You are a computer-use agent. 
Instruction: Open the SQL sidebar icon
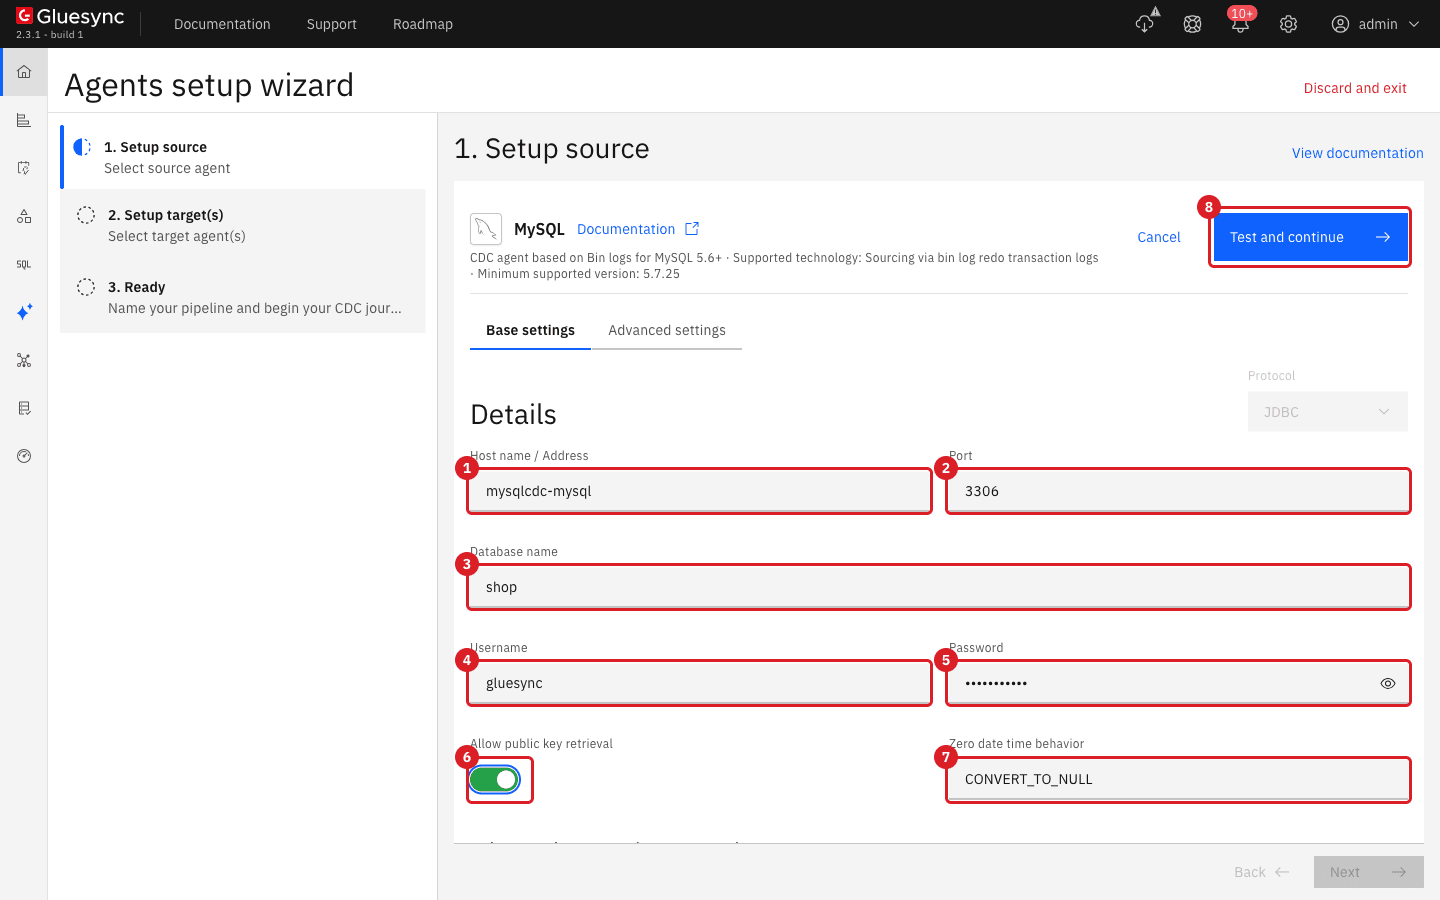click(x=24, y=264)
